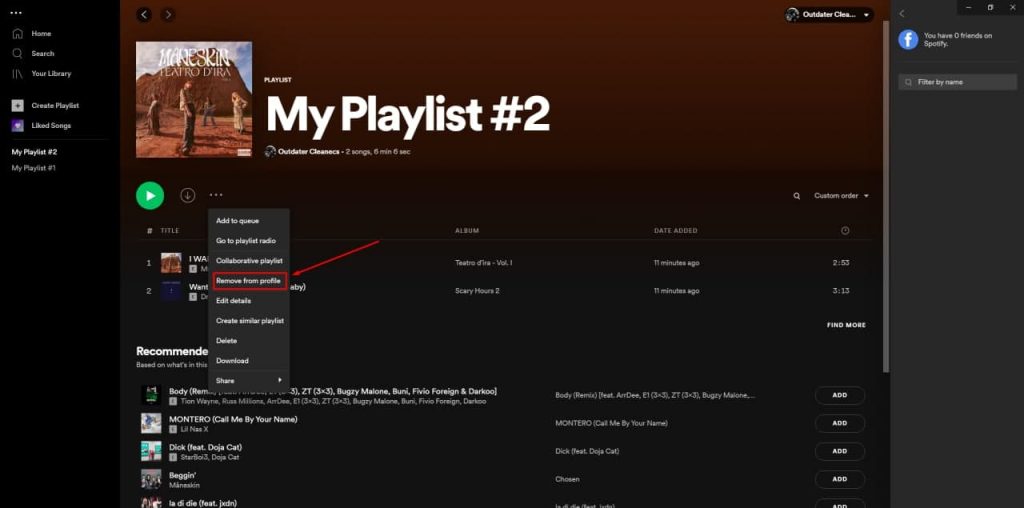The height and width of the screenshot is (508, 1024).
Task: Choose Download in context menu
Action: click(249, 360)
